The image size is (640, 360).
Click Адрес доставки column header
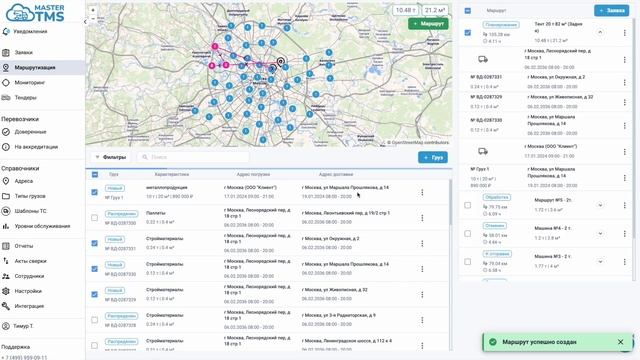point(336,174)
